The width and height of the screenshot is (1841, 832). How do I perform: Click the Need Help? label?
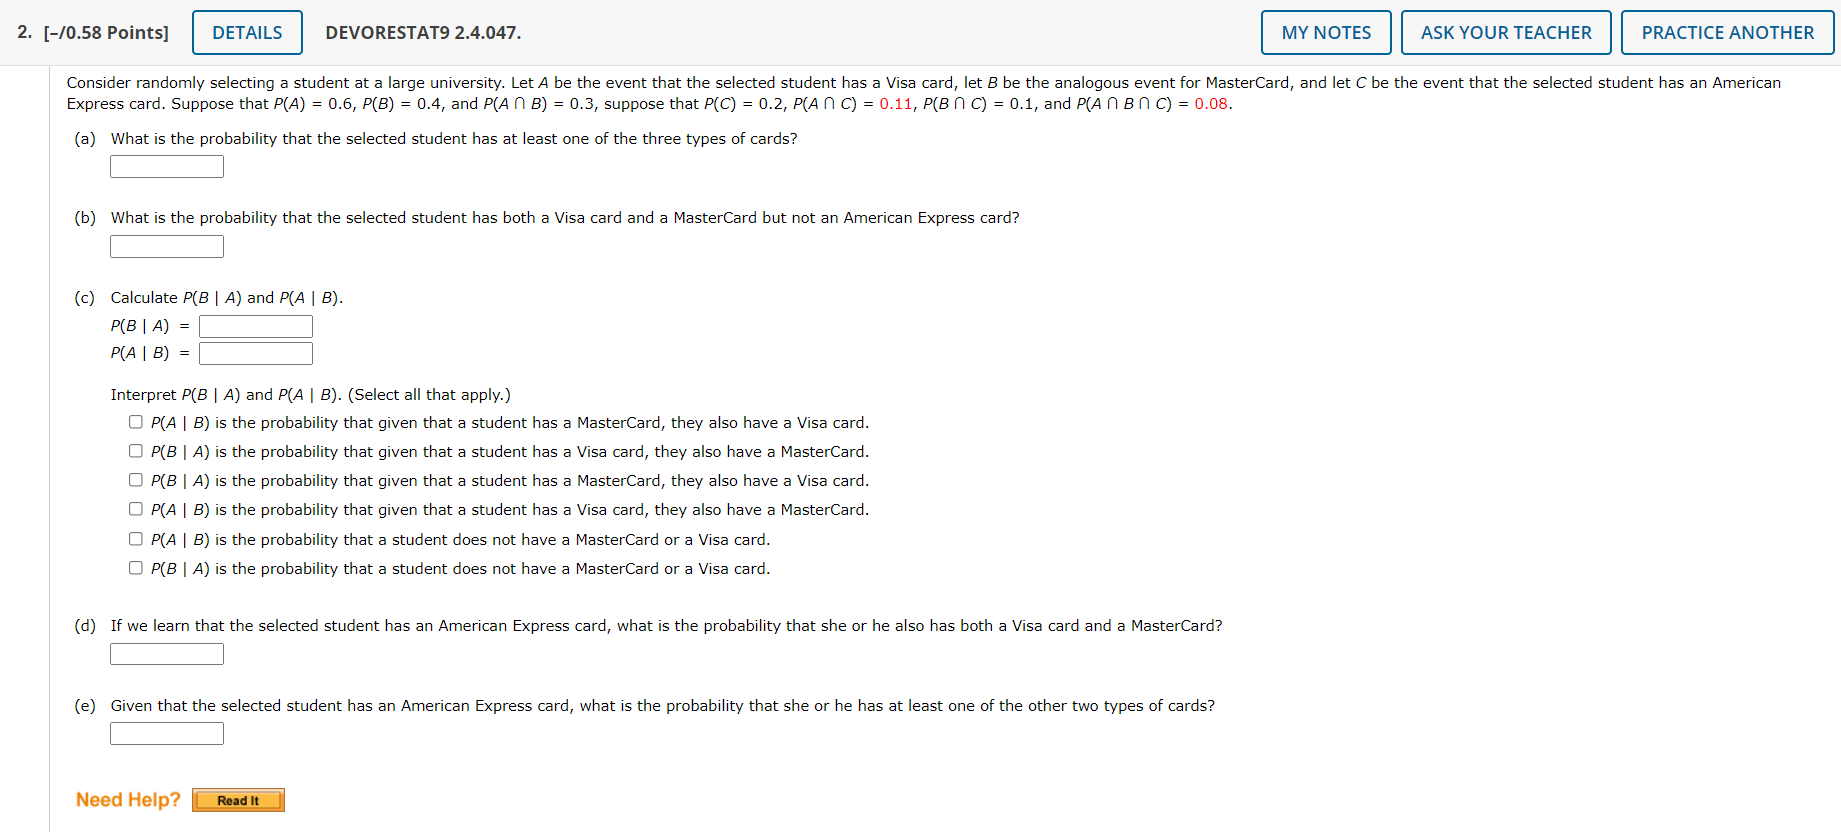128,798
